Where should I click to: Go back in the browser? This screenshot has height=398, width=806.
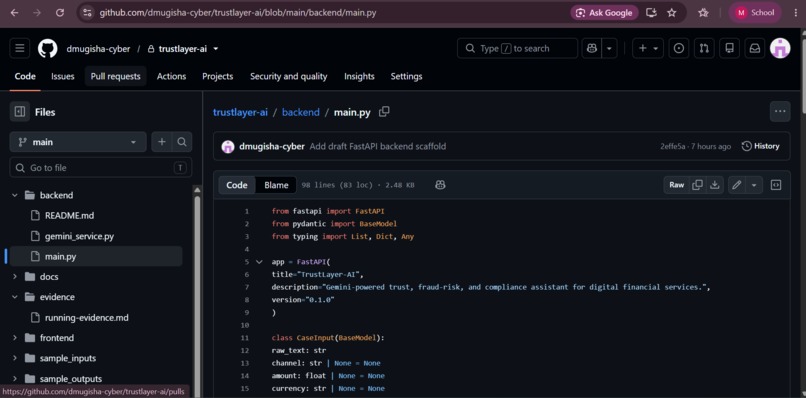[14, 13]
